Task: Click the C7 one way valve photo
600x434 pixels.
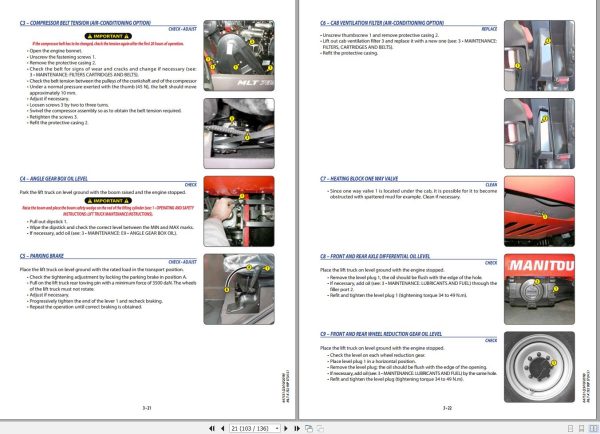Action: [x=539, y=211]
